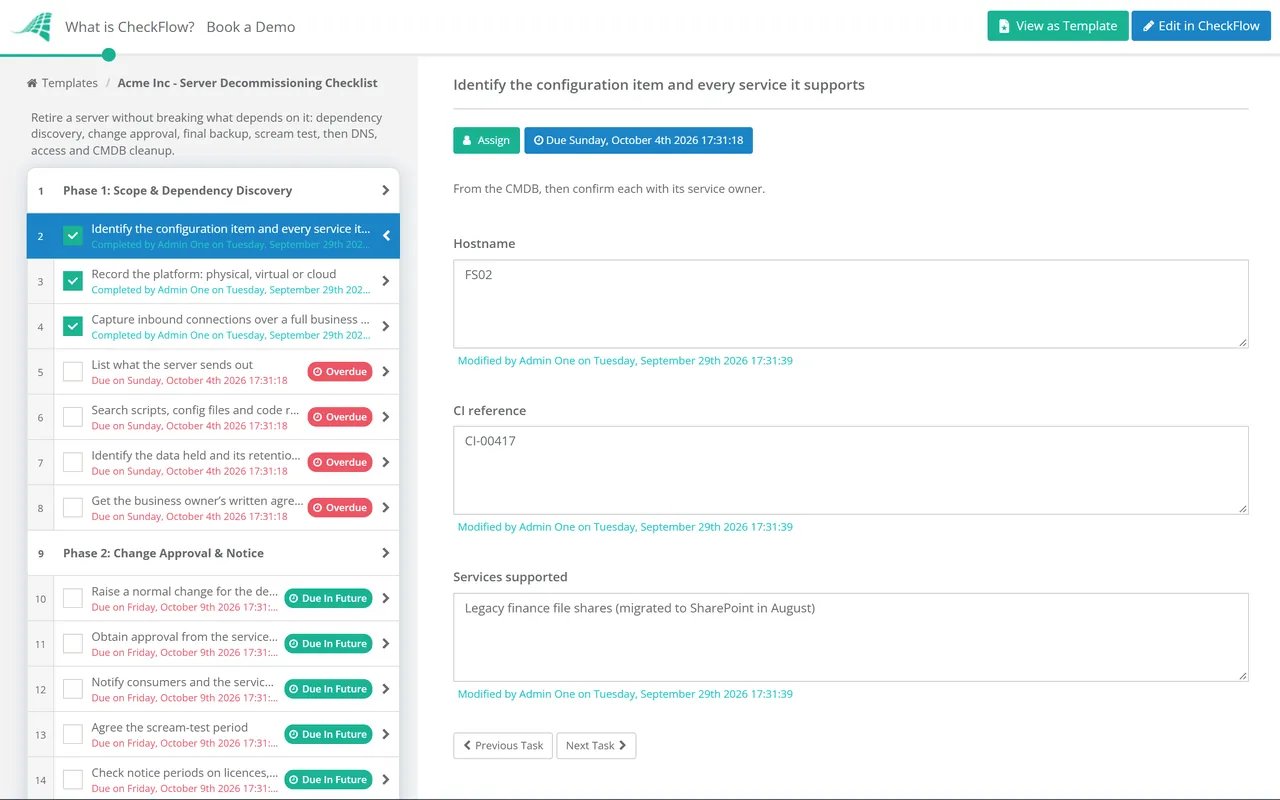The height and width of the screenshot is (800, 1280).
Task: Check the Identify the data held task
Action: click(73, 462)
